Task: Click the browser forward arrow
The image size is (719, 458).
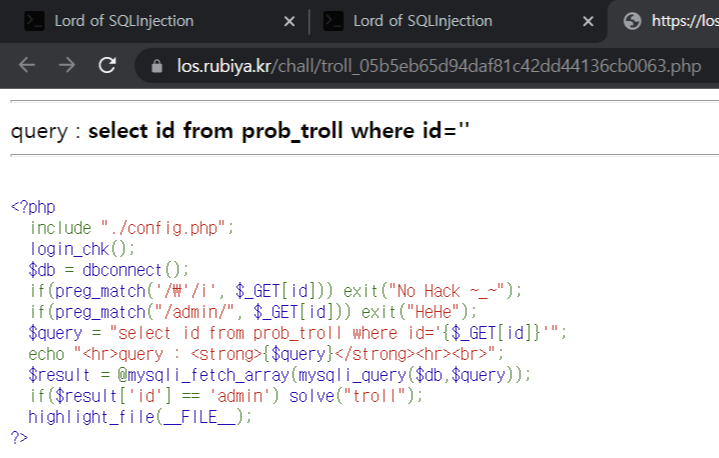Action: 67,65
